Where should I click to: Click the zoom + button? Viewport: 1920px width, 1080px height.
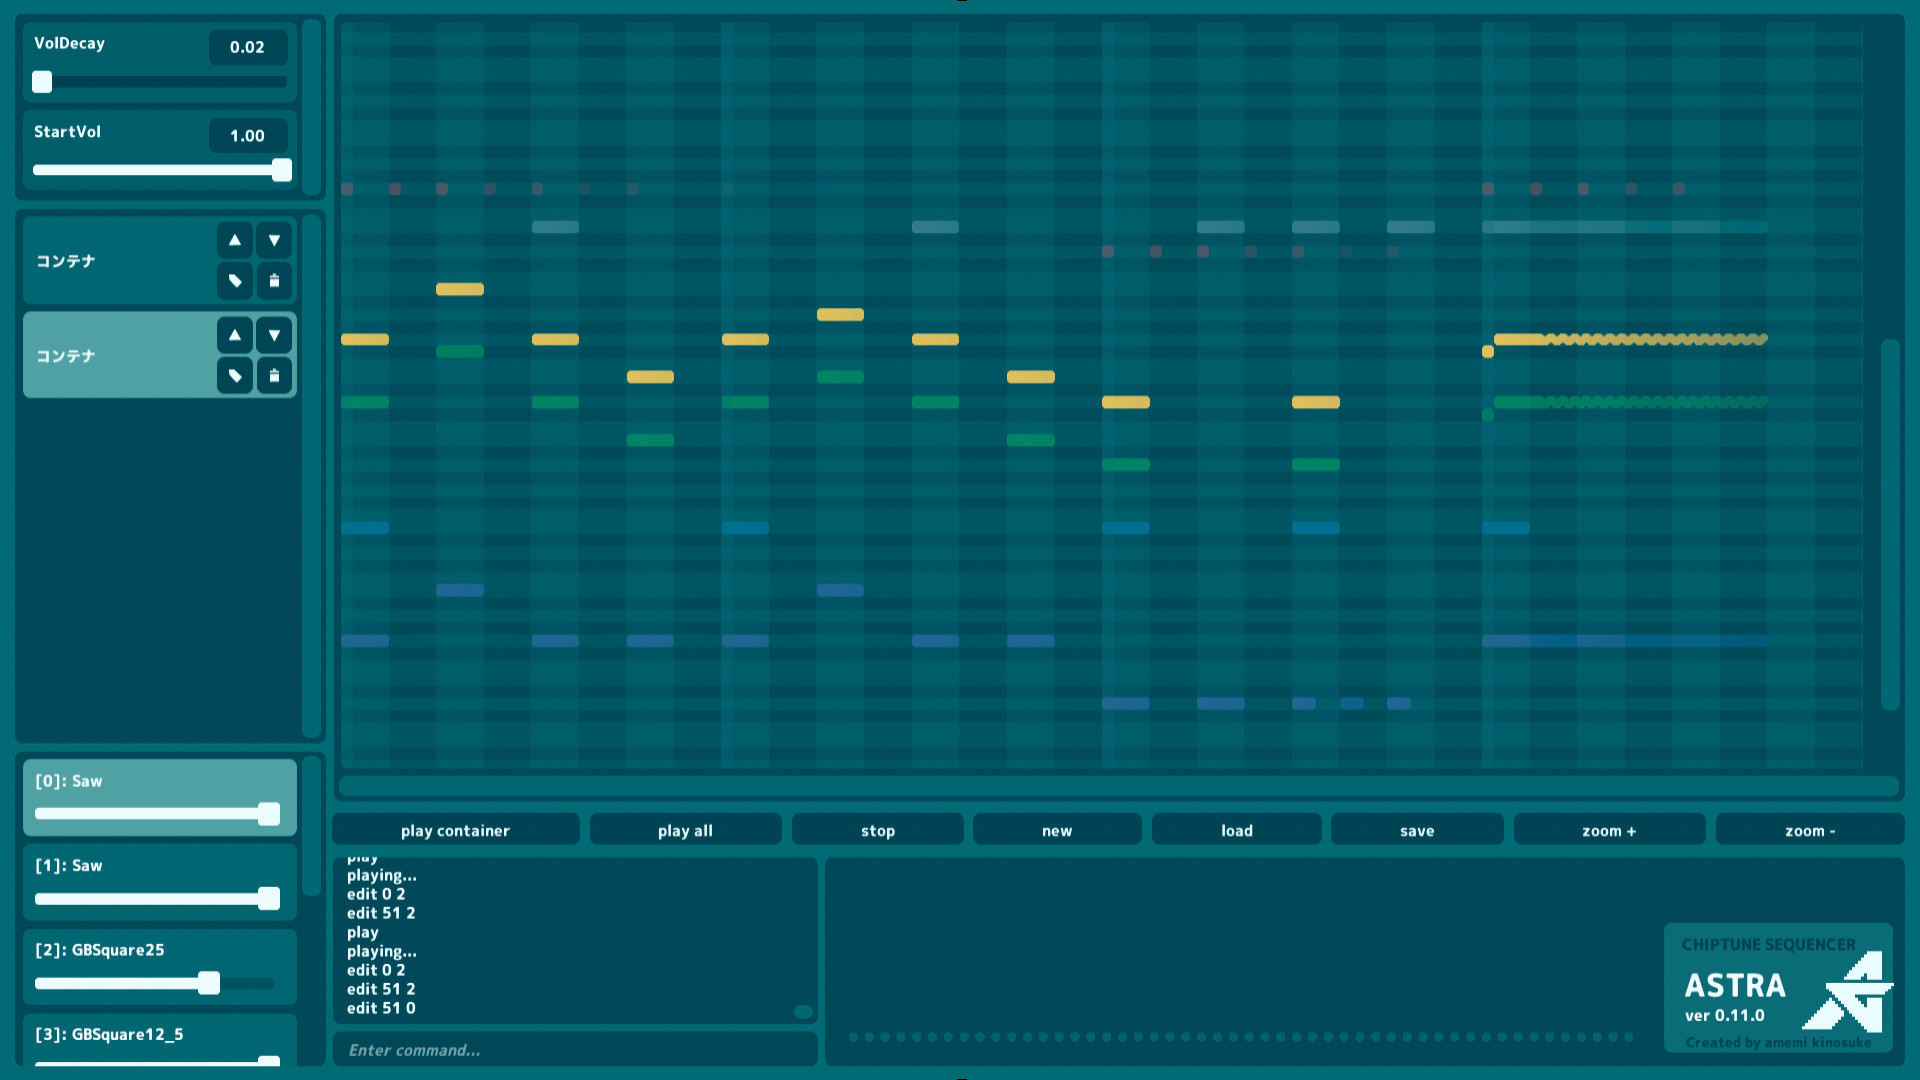pos(1609,830)
